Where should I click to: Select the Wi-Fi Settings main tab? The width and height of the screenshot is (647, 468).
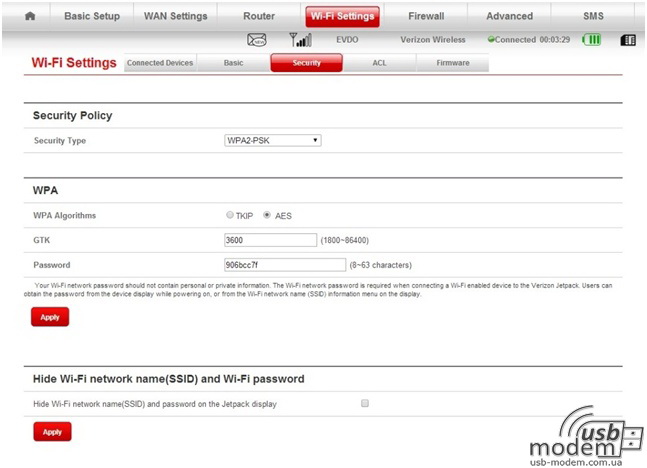[342, 17]
